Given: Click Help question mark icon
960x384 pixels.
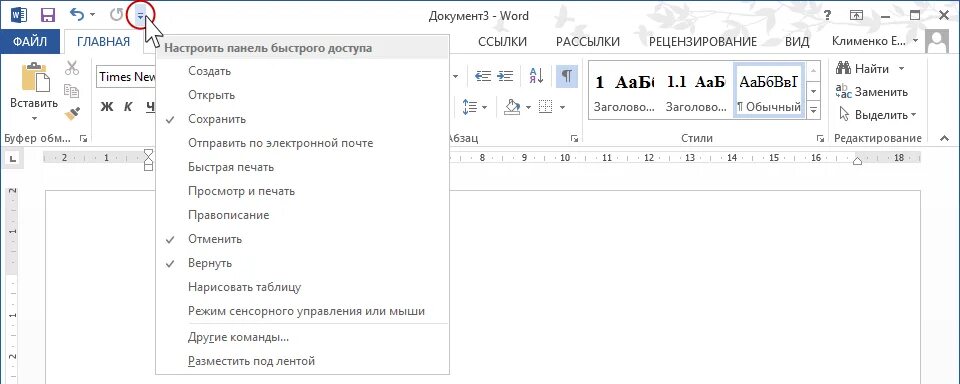Looking at the screenshot, I should (x=827, y=15).
